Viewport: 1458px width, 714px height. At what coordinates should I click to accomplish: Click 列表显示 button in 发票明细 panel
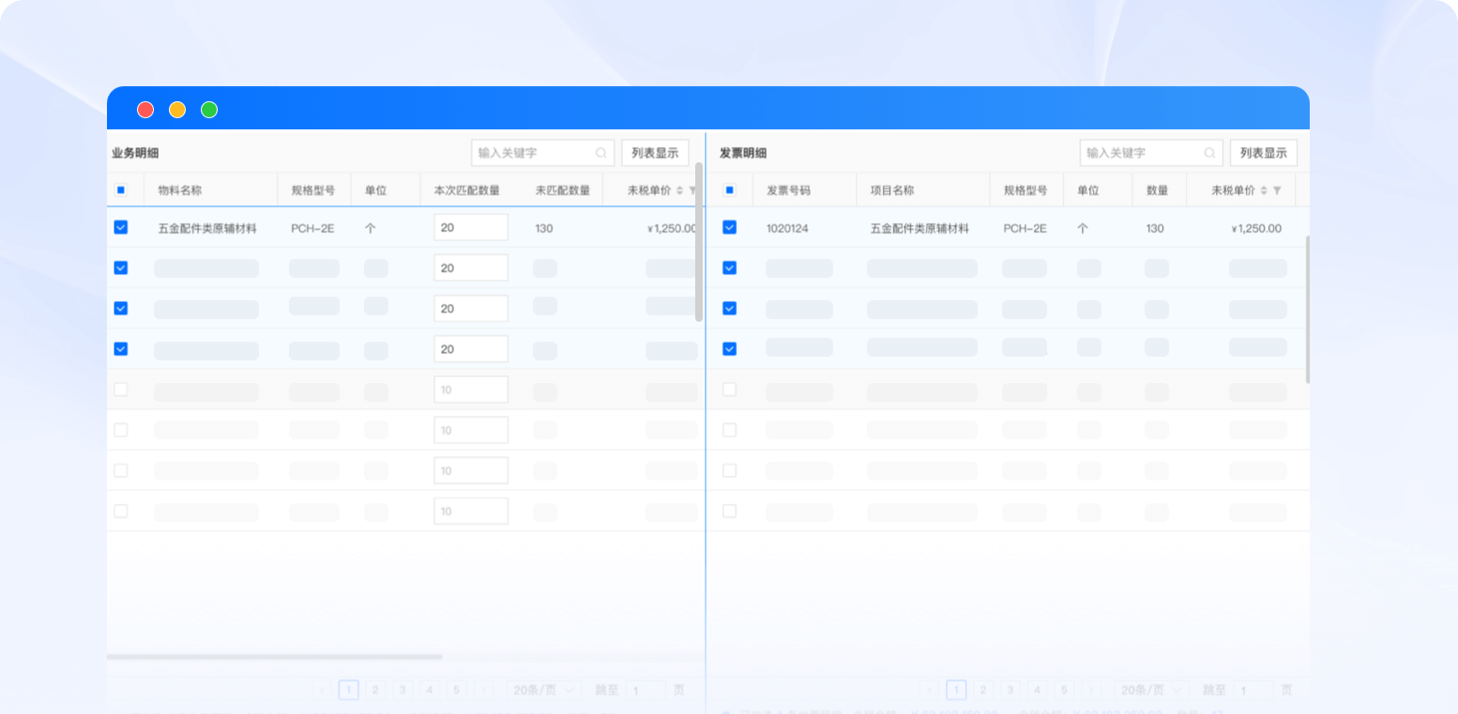(1263, 153)
